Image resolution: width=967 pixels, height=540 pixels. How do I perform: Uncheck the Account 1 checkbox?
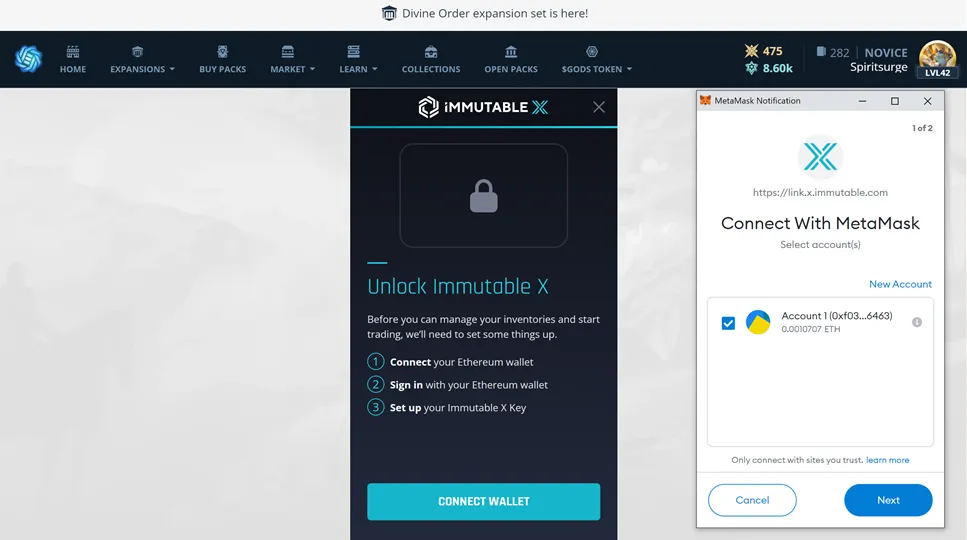coord(728,323)
